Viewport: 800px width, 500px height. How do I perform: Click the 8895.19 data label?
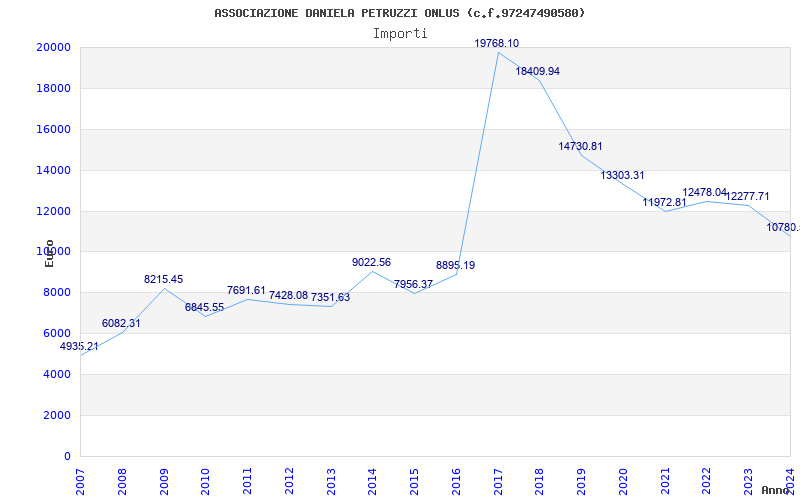click(x=455, y=266)
